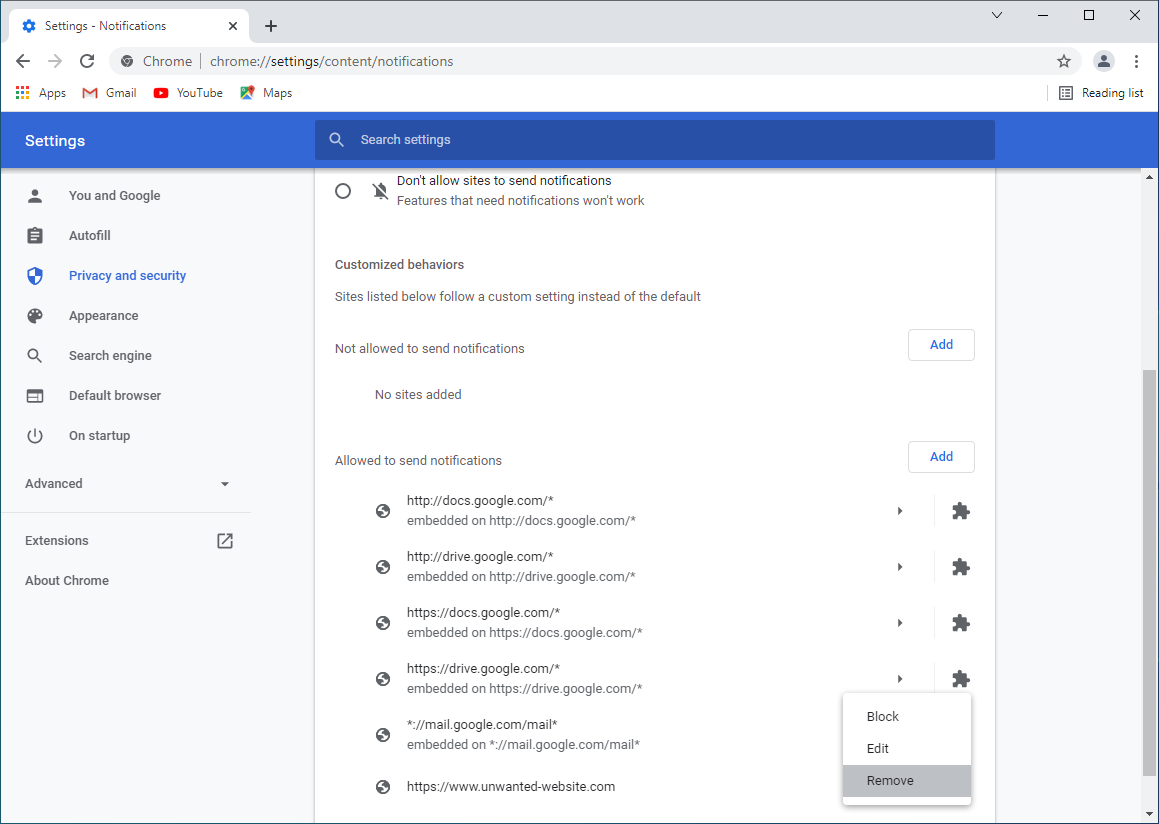
Task: Add a site to Not allowed list
Action: click(941, 345)
